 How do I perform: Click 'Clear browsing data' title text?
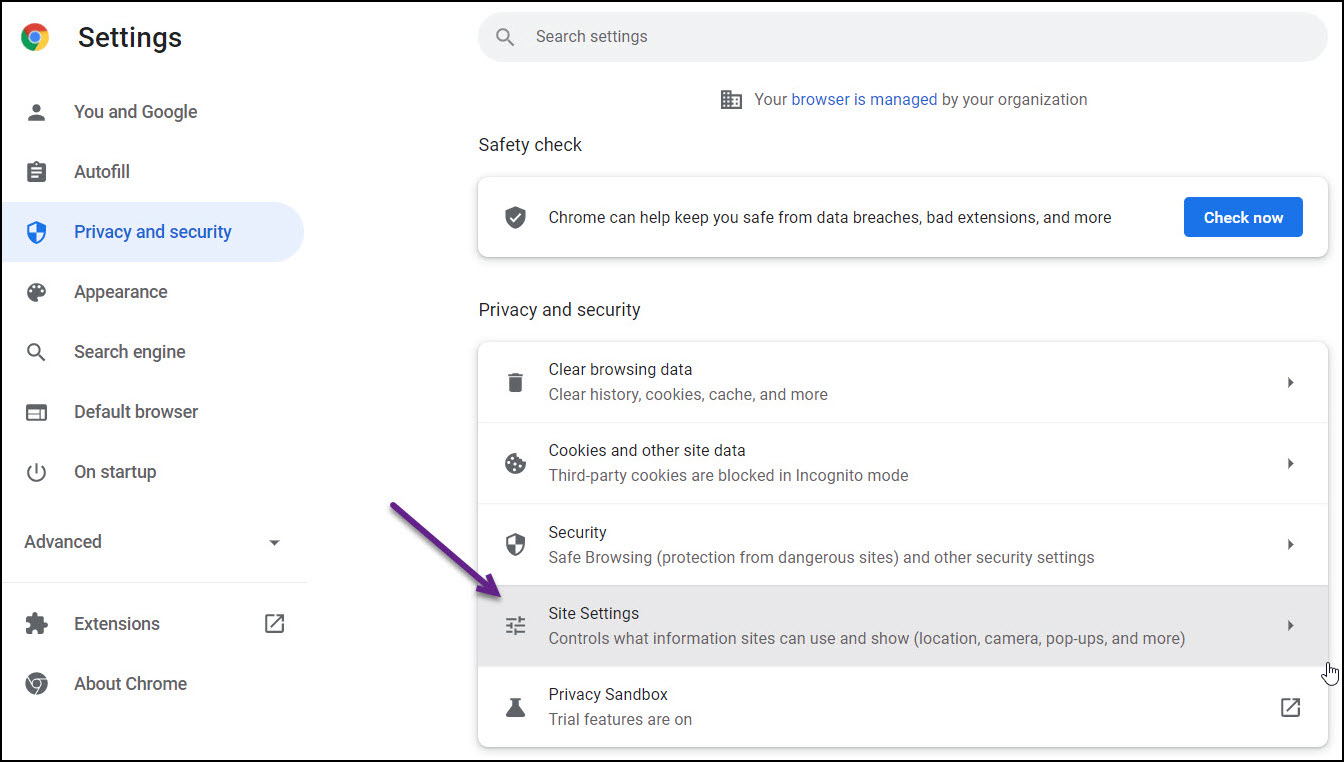pos(620,369)
